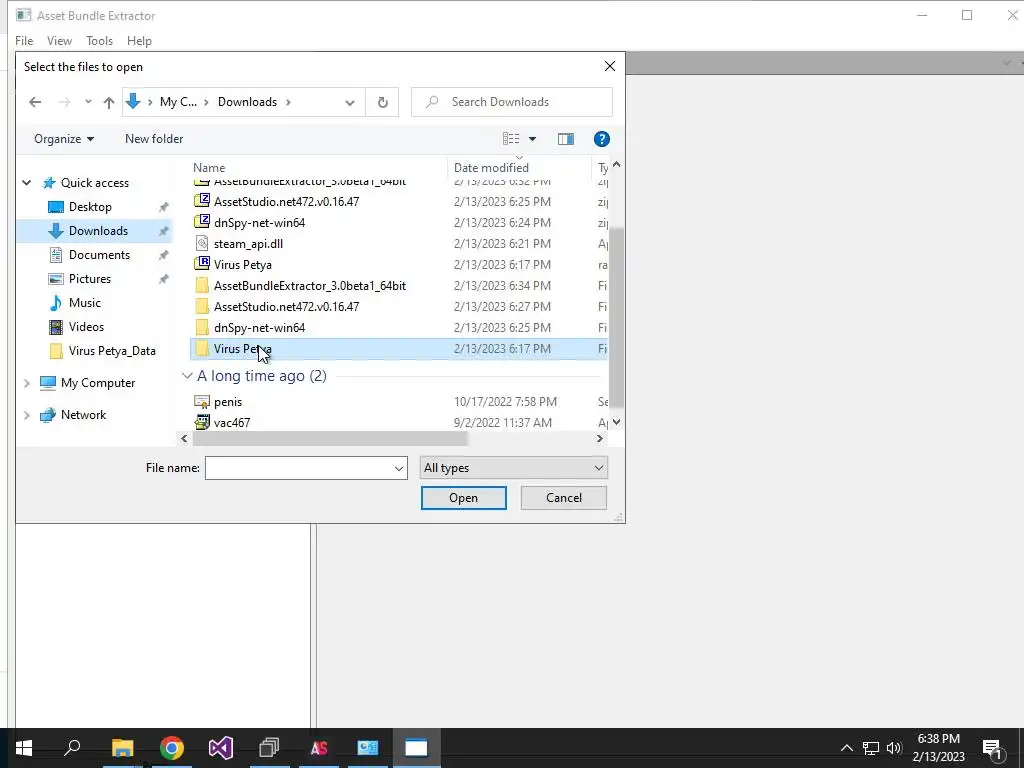Select AssetBundleExtractor_3.0beta1_64bit folder icon
The image size is (1024, 768).
pyautogui.click(x=202, y=285)
